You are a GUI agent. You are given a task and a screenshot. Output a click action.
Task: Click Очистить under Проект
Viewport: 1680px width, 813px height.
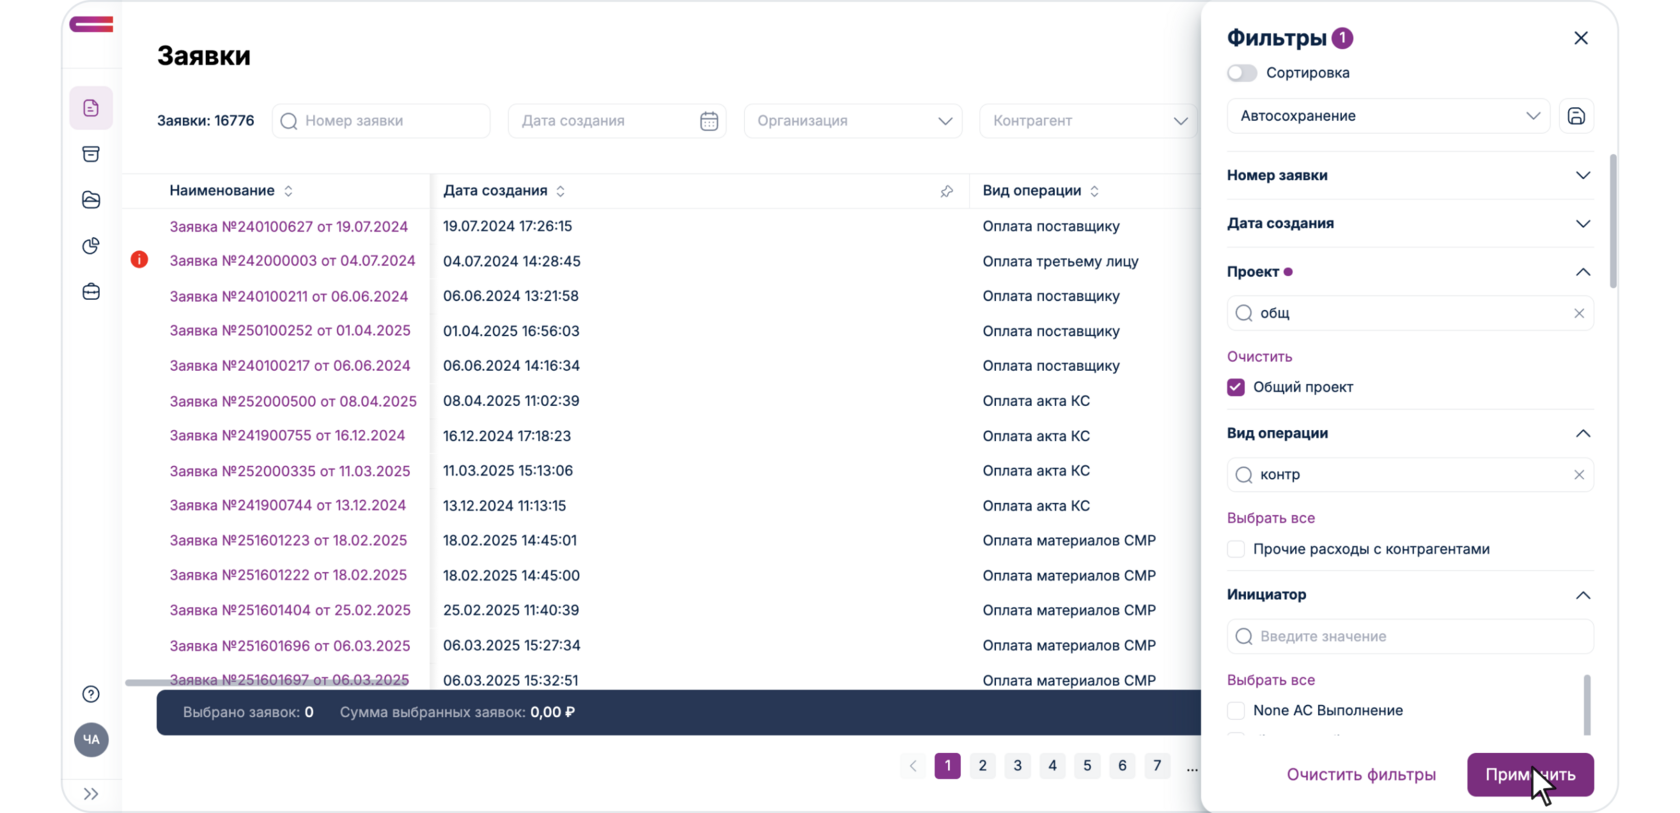(x=1259, y=357)
